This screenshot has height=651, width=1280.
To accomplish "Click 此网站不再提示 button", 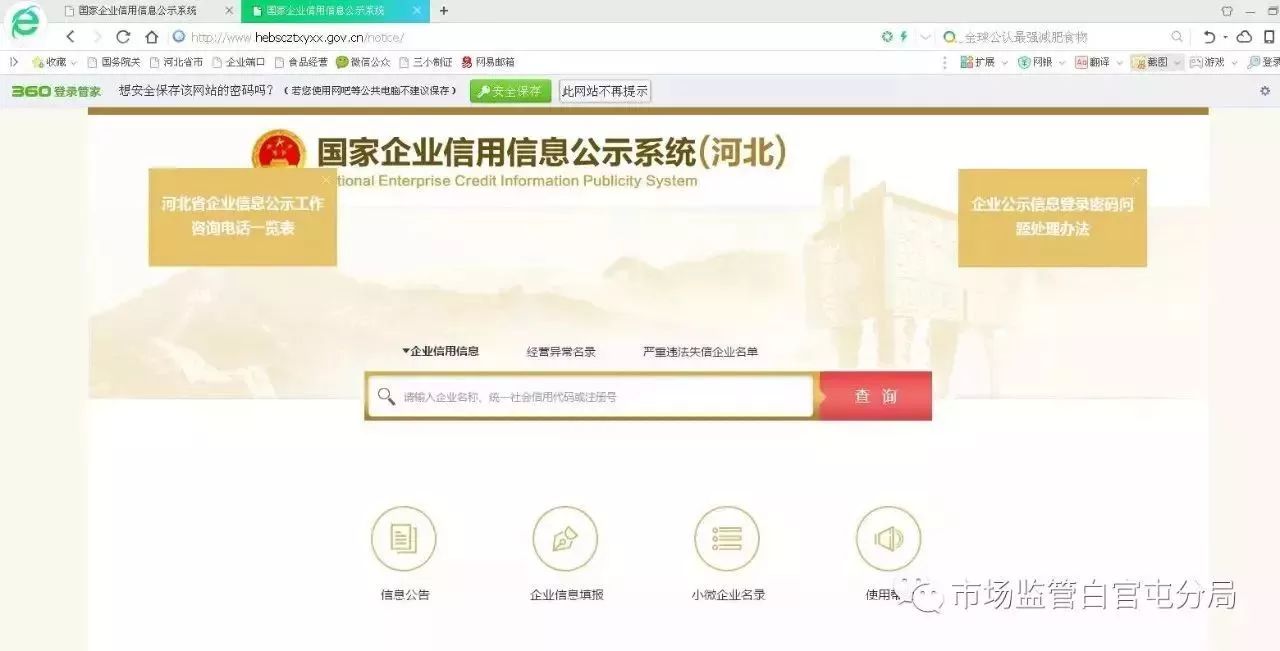I will coord(605,91).
